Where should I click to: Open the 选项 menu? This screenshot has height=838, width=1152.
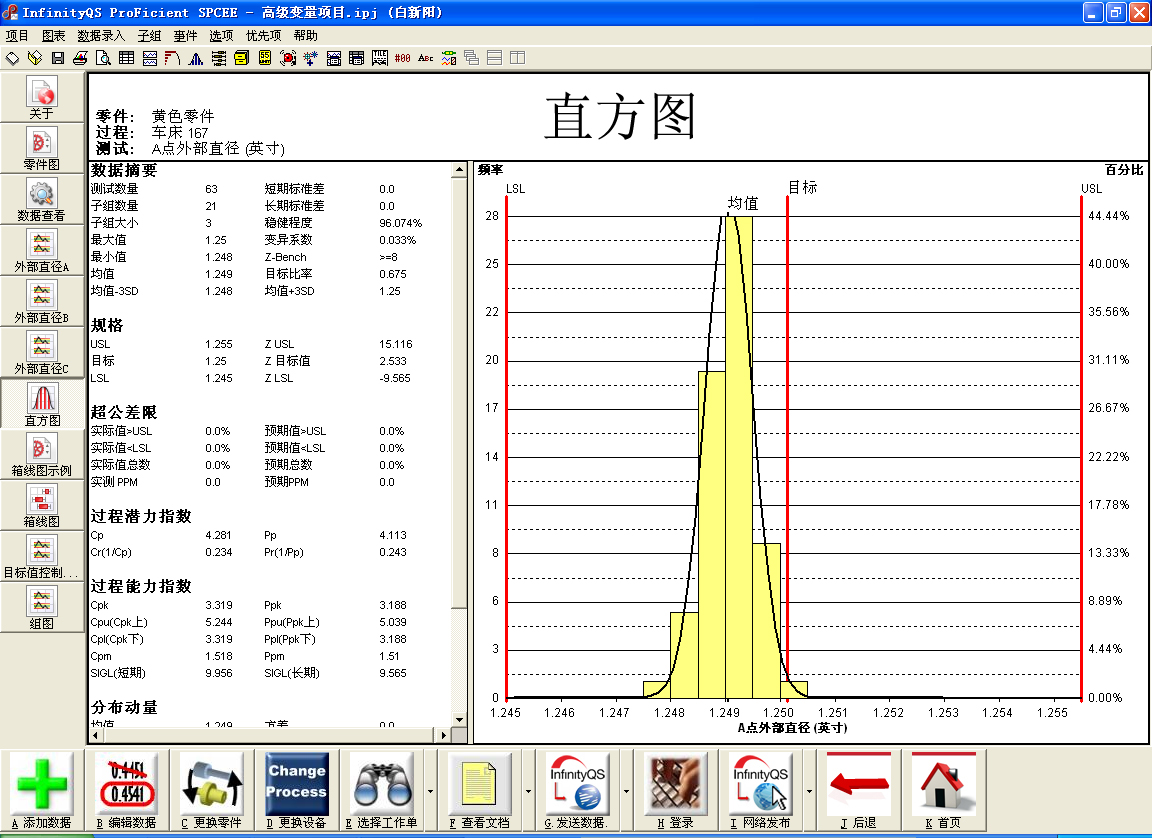[x=221, y=35]
